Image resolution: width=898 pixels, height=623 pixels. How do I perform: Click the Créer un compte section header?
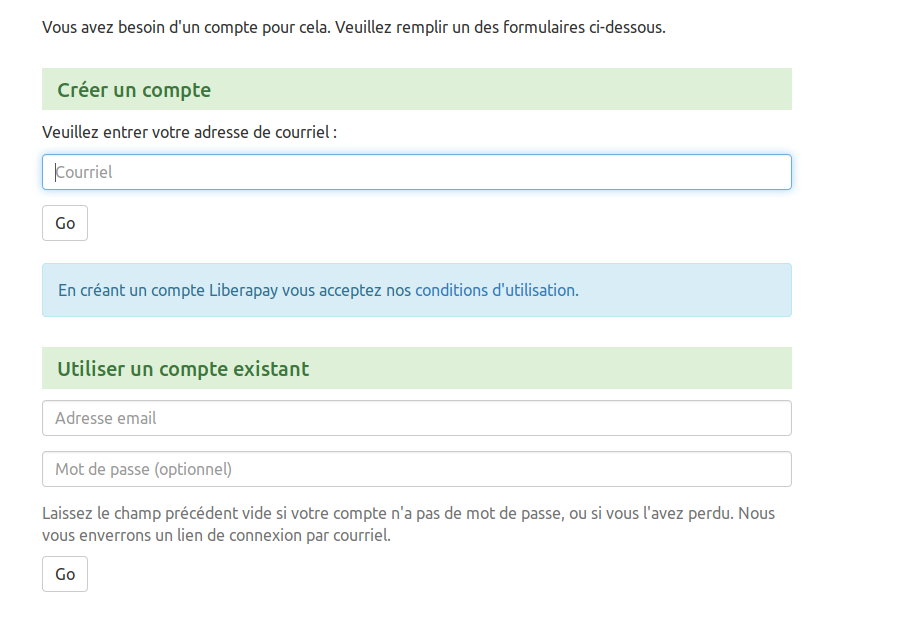pos(134,89)
